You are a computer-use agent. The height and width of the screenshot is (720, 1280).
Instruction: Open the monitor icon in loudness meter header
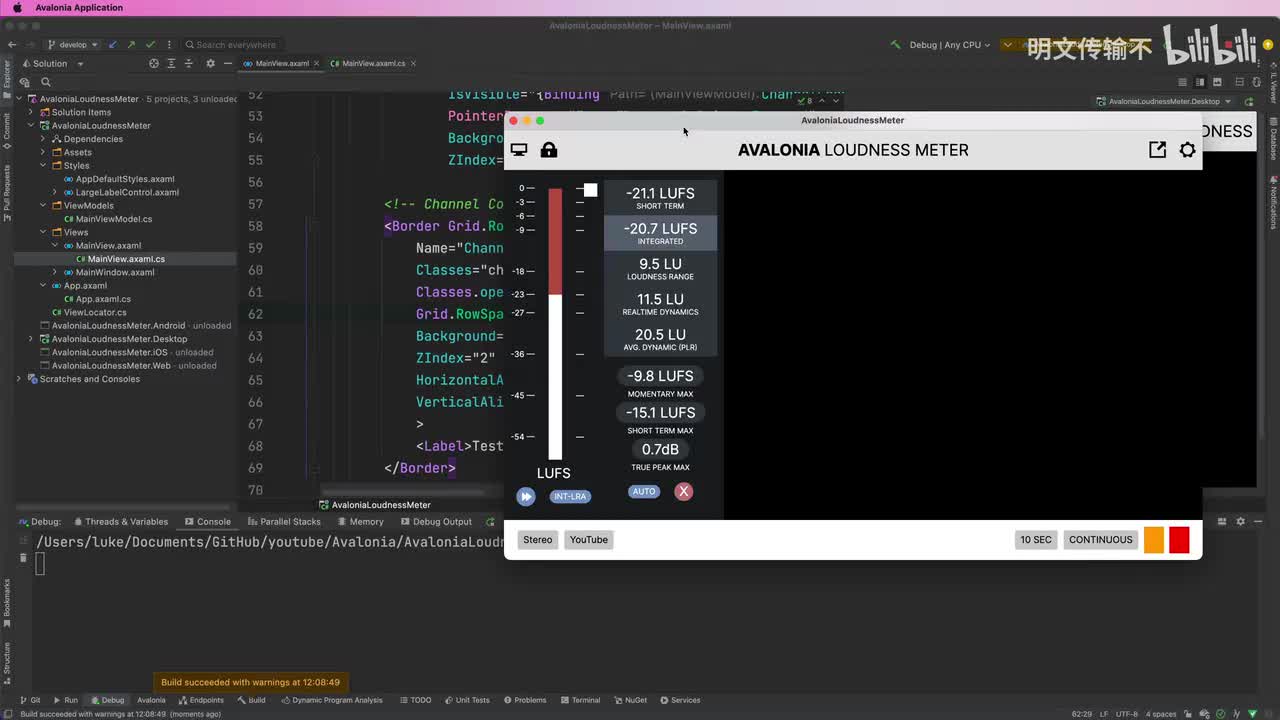(519, 150)
